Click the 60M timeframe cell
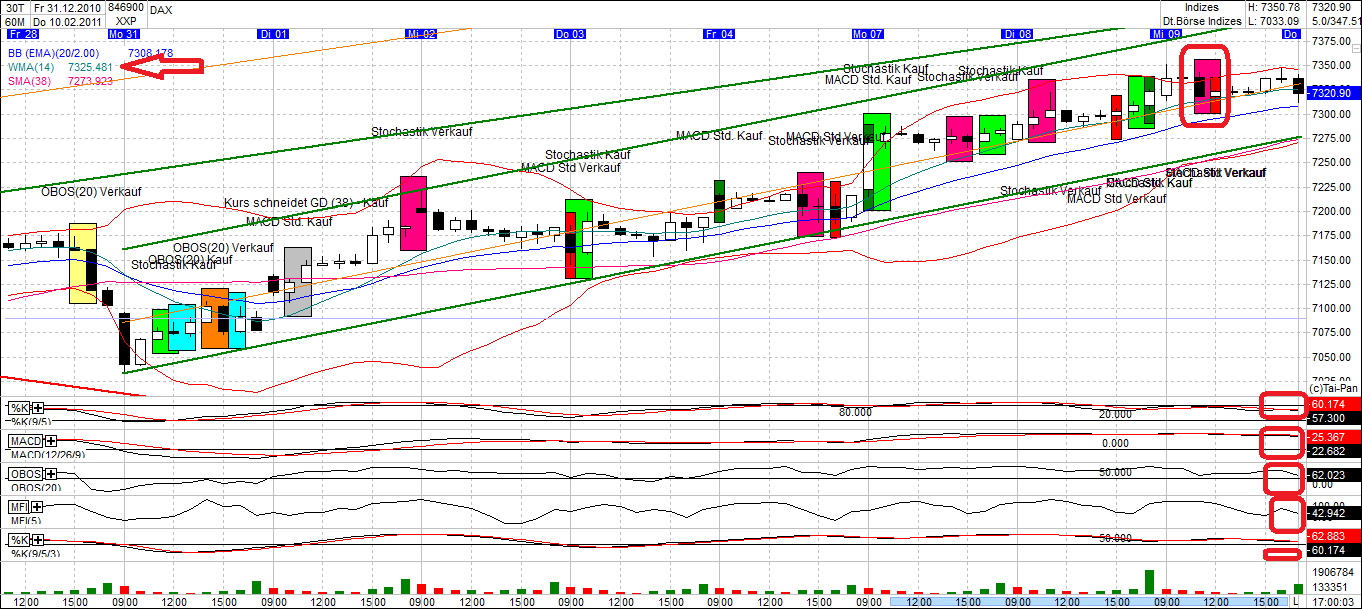Image resolution: width=1362 pixels, height=609 pixels. click(15, 20)
